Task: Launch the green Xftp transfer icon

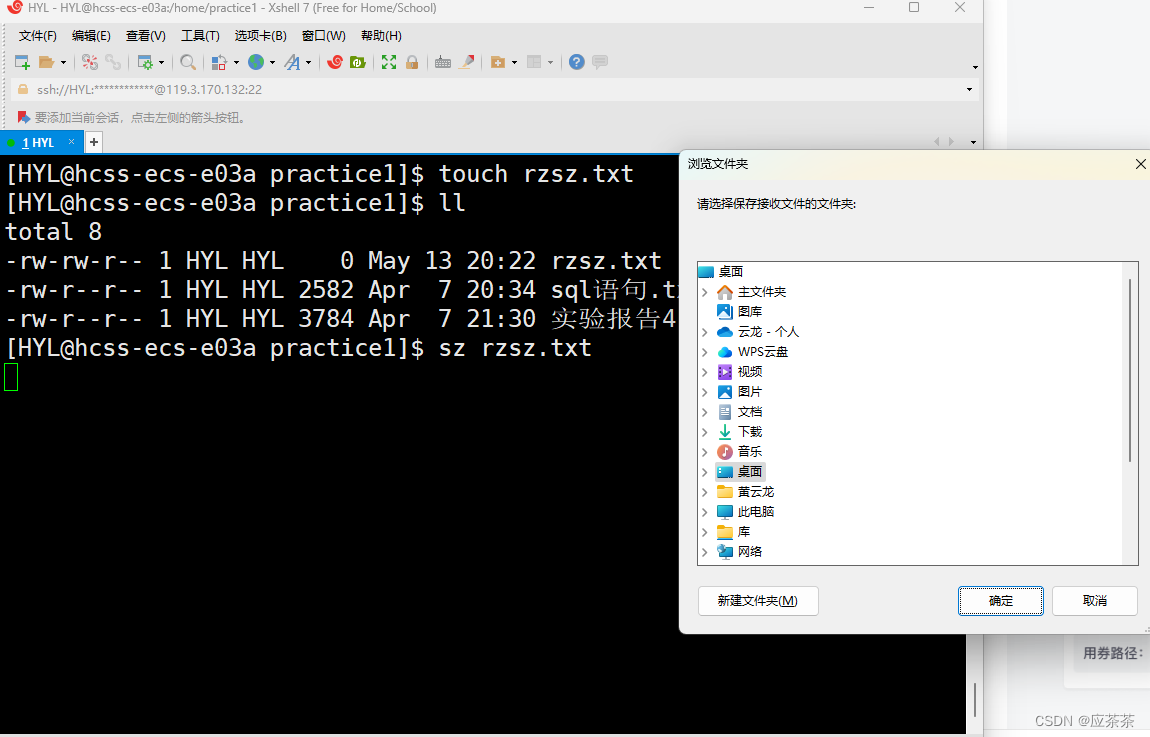Action: coord(358,62)
